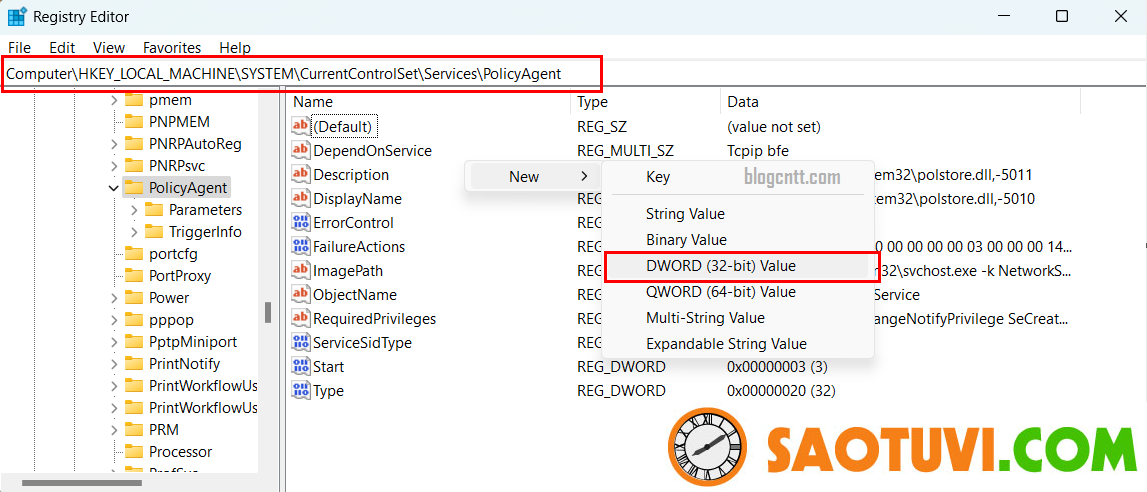
Task: Click the TriggerInfo folder icon
Action: point(154,232)
